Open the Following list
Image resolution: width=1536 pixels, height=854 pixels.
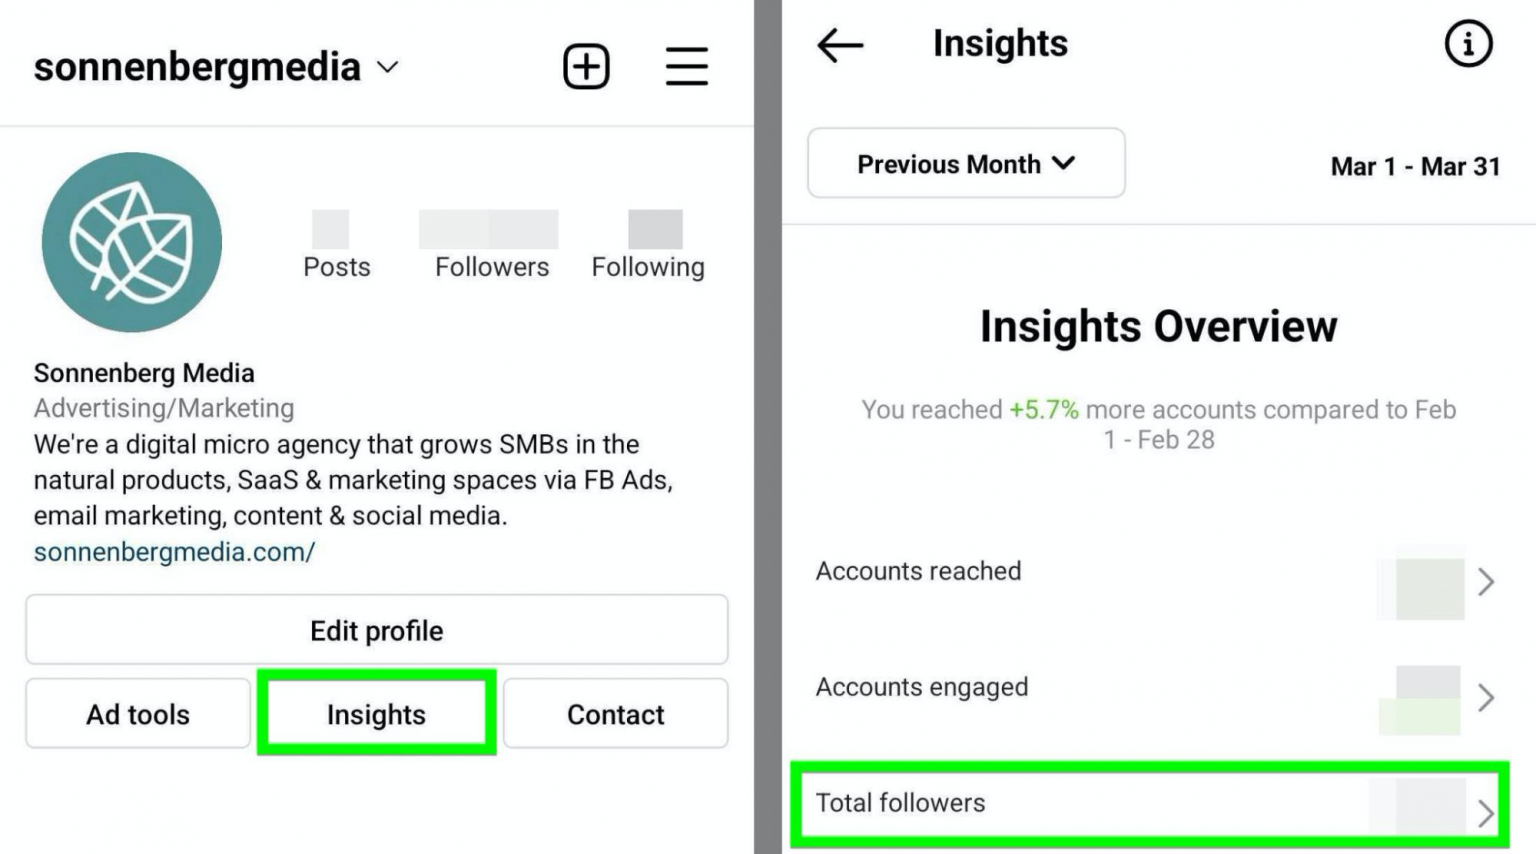[648, 245]
